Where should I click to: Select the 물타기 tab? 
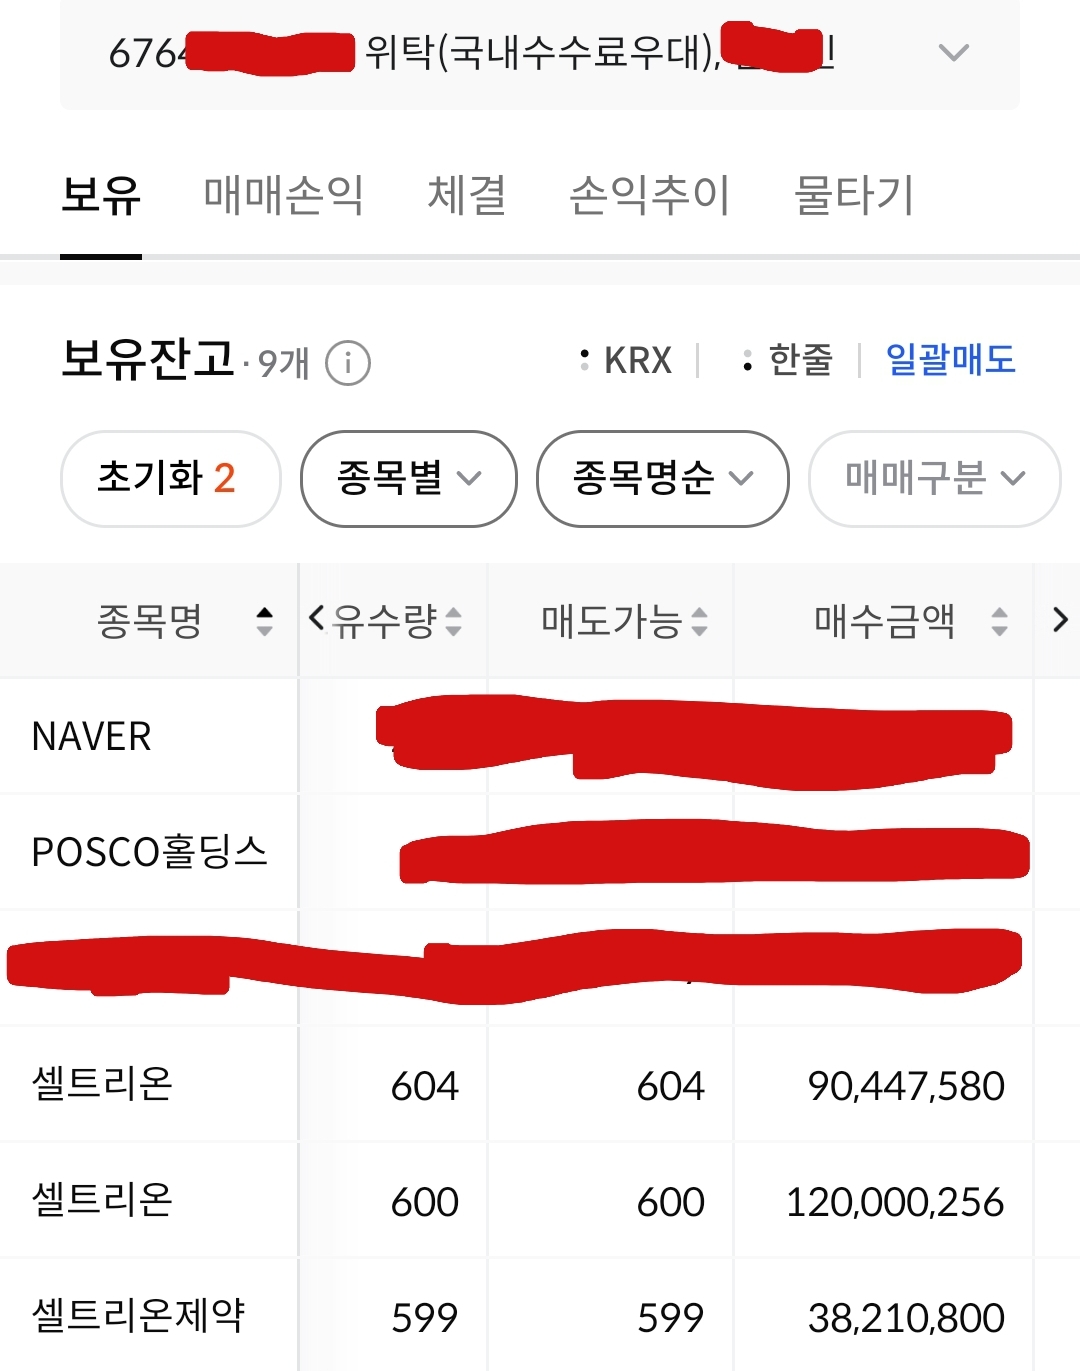[853, 195]
